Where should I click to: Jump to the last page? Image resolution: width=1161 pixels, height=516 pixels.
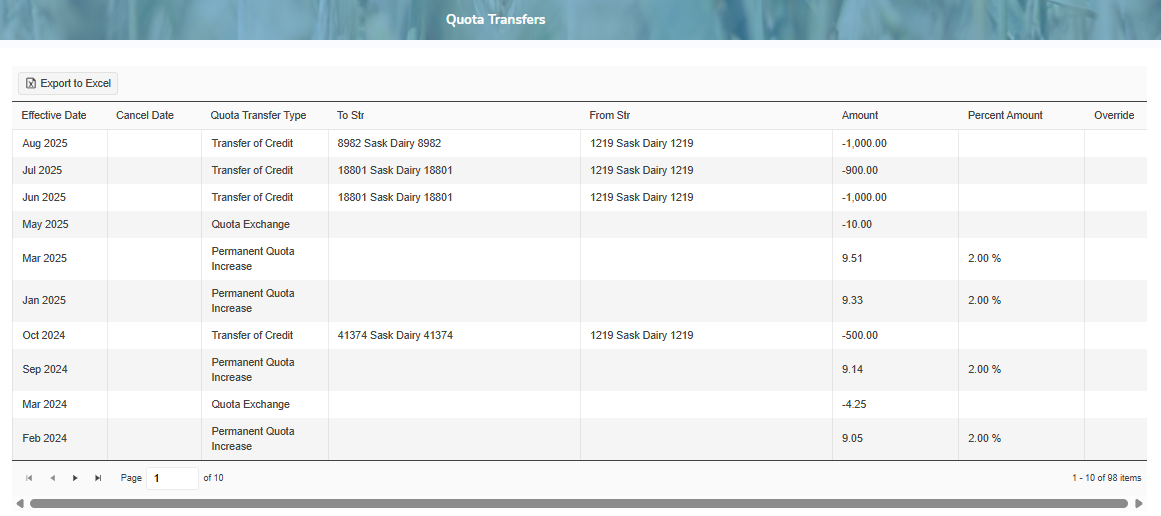(98, 478)
